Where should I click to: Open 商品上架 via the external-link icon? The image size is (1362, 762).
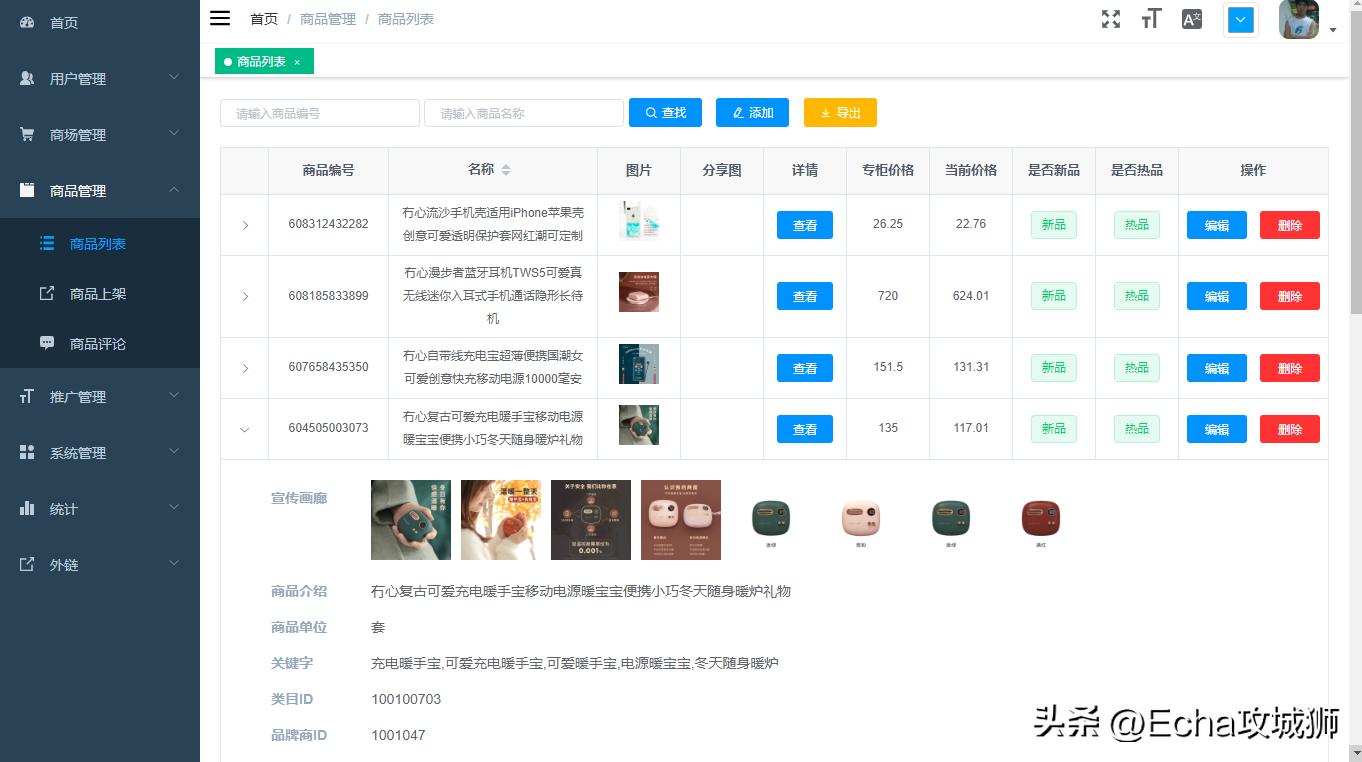click(x=47, y=293)
